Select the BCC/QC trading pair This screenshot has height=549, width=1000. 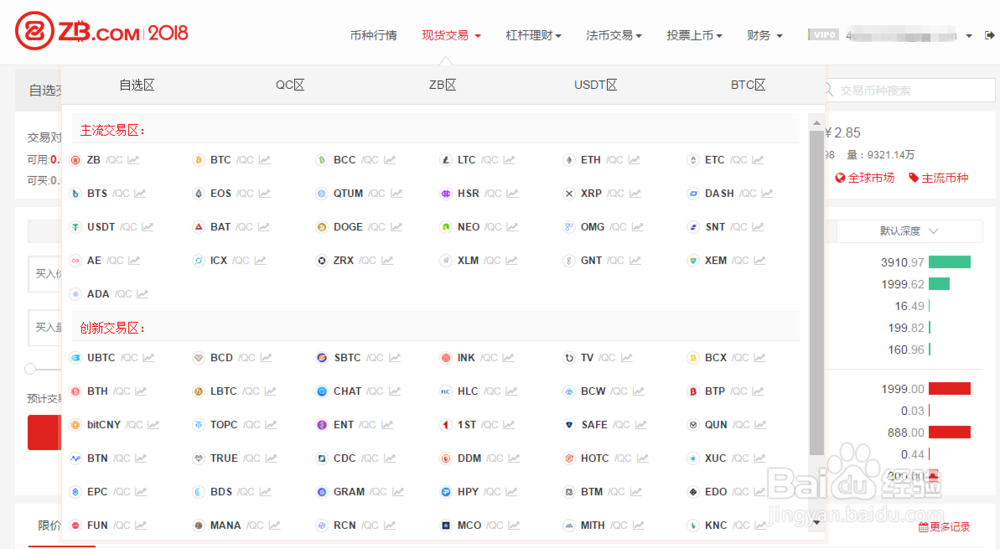[356, 160]
